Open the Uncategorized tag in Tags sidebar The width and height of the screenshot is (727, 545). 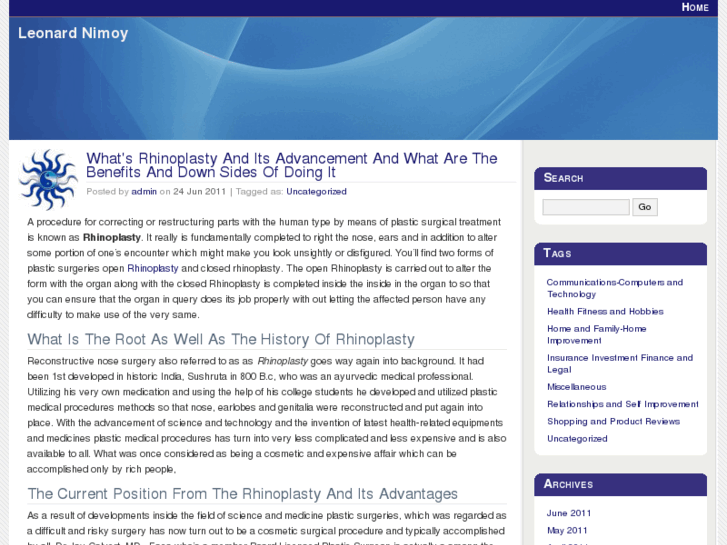pos(577,439)
